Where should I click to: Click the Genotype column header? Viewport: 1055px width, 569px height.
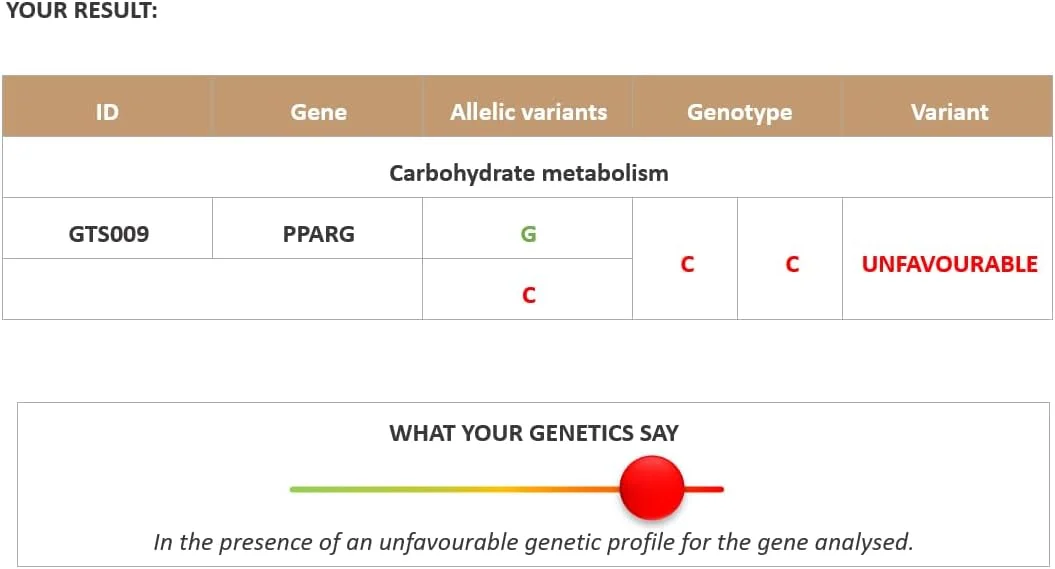[x=739, y=112]
